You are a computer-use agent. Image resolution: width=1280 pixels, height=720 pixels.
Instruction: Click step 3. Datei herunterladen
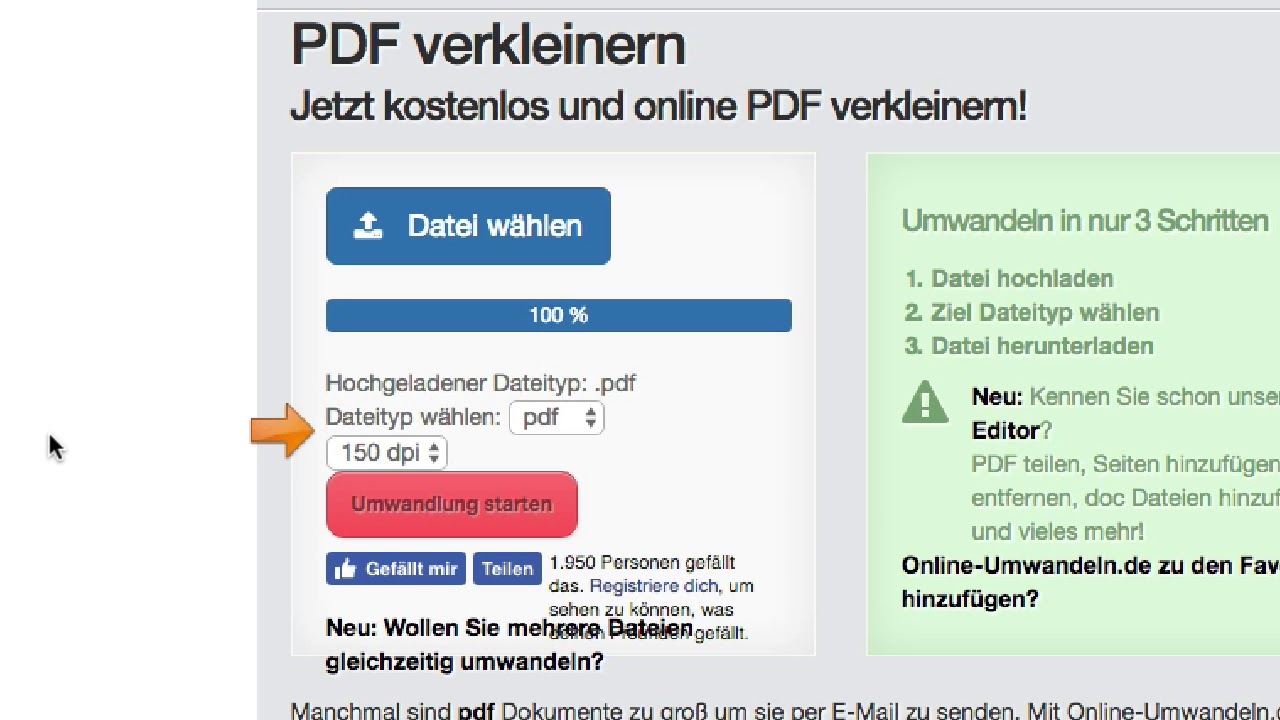pyautogui.click(x=1029, y=346)
